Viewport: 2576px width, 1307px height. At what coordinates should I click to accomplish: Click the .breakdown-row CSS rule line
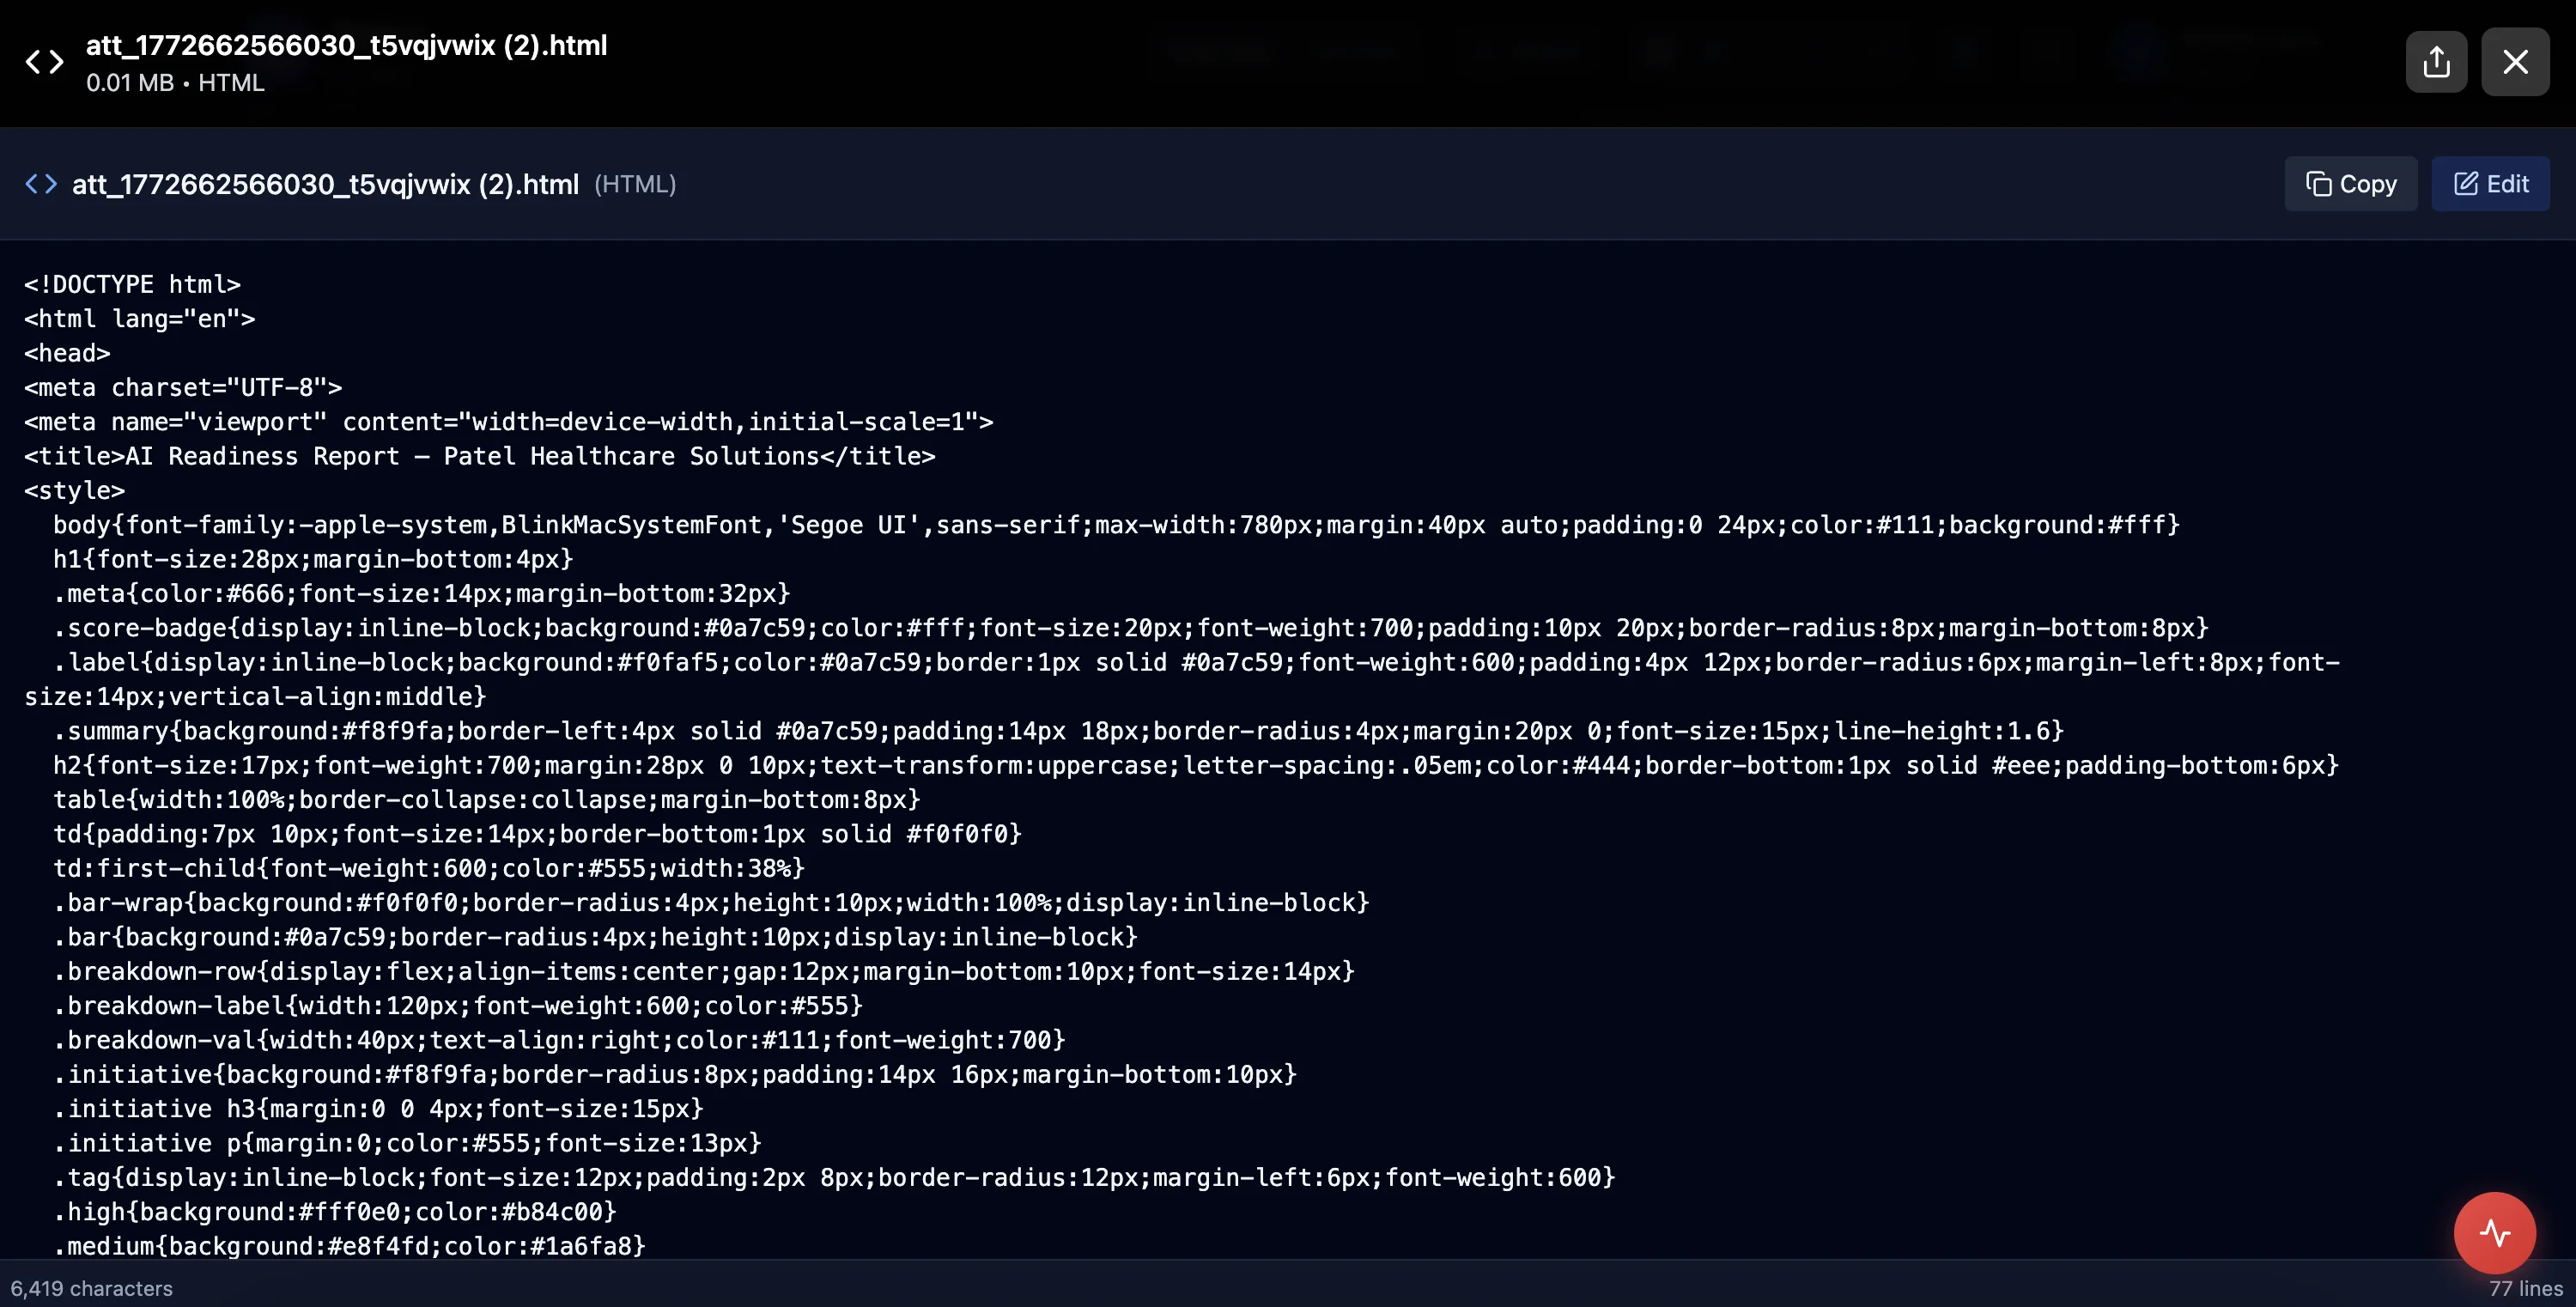pos(703,971)
